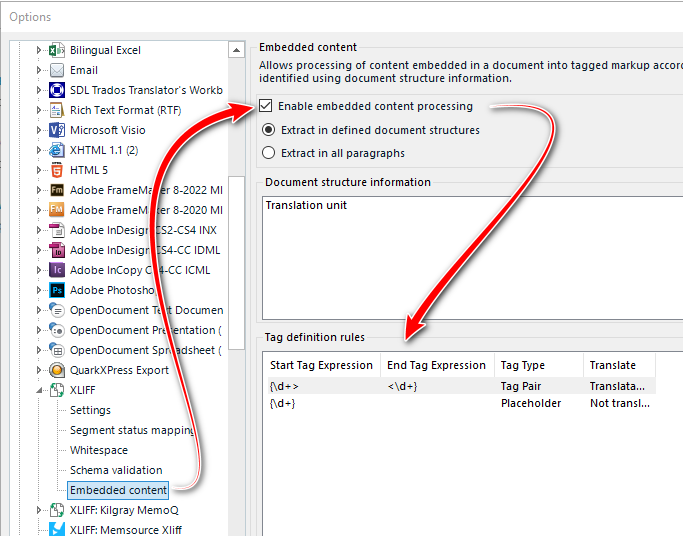Click the HTML 5 shield icon
This screenshot has height=536, width=683.
pos(57,170)
